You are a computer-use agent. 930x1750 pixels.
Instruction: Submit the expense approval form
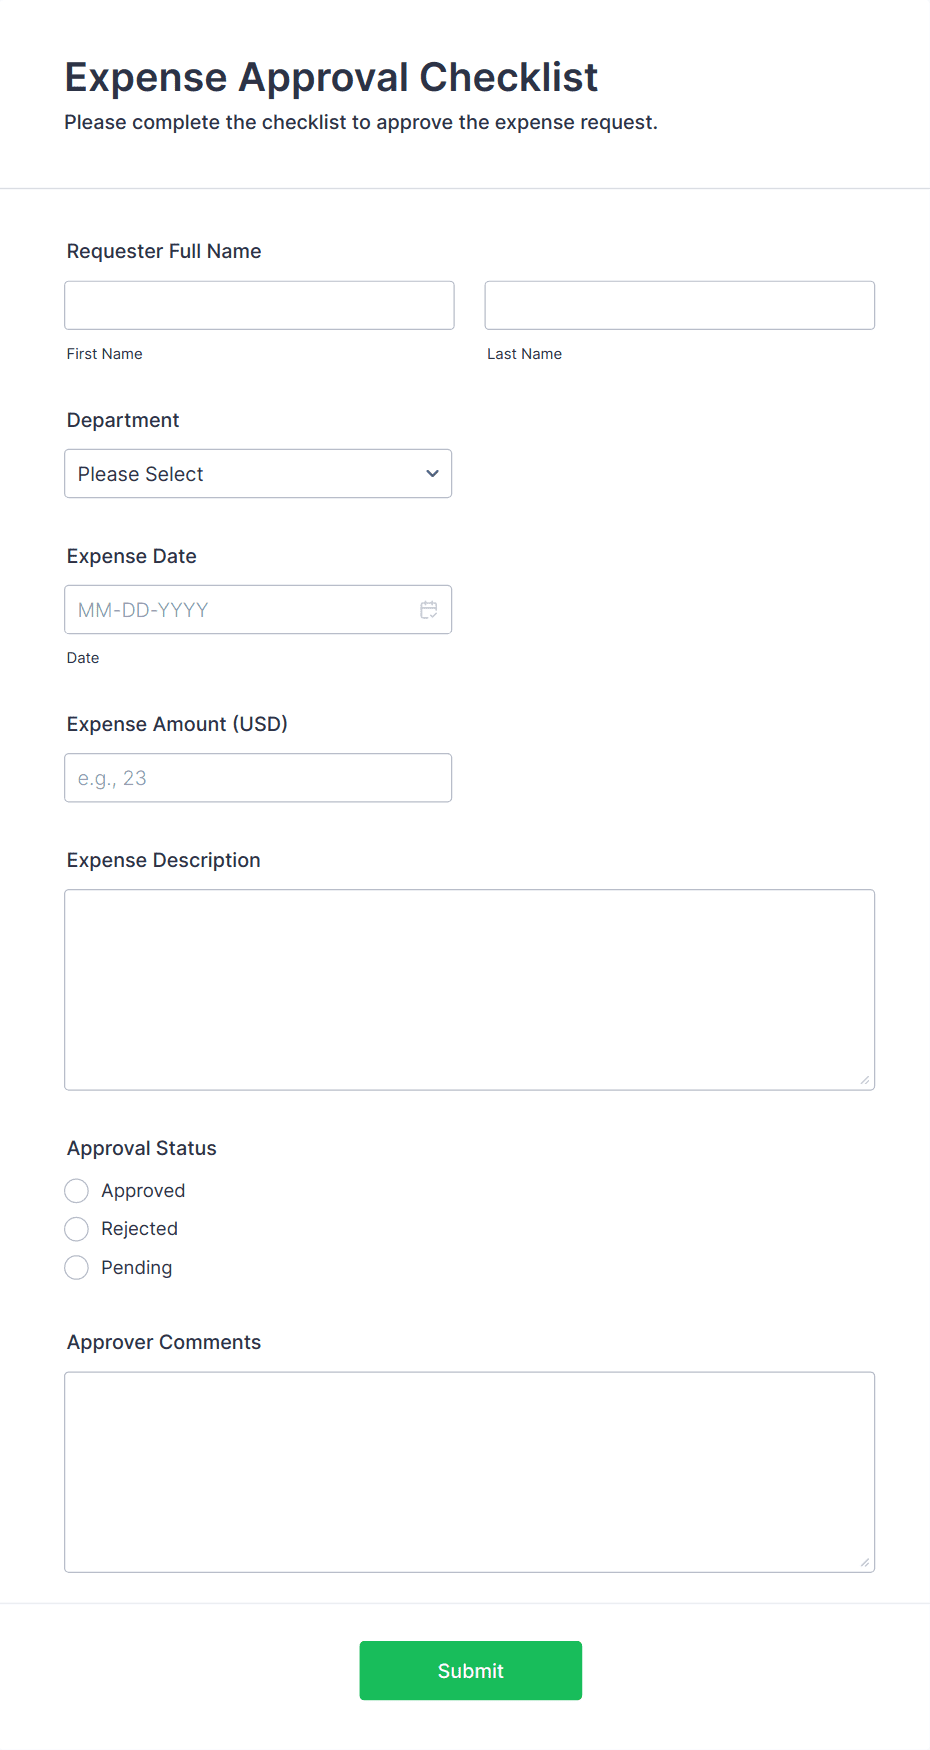coord(470,1670)
